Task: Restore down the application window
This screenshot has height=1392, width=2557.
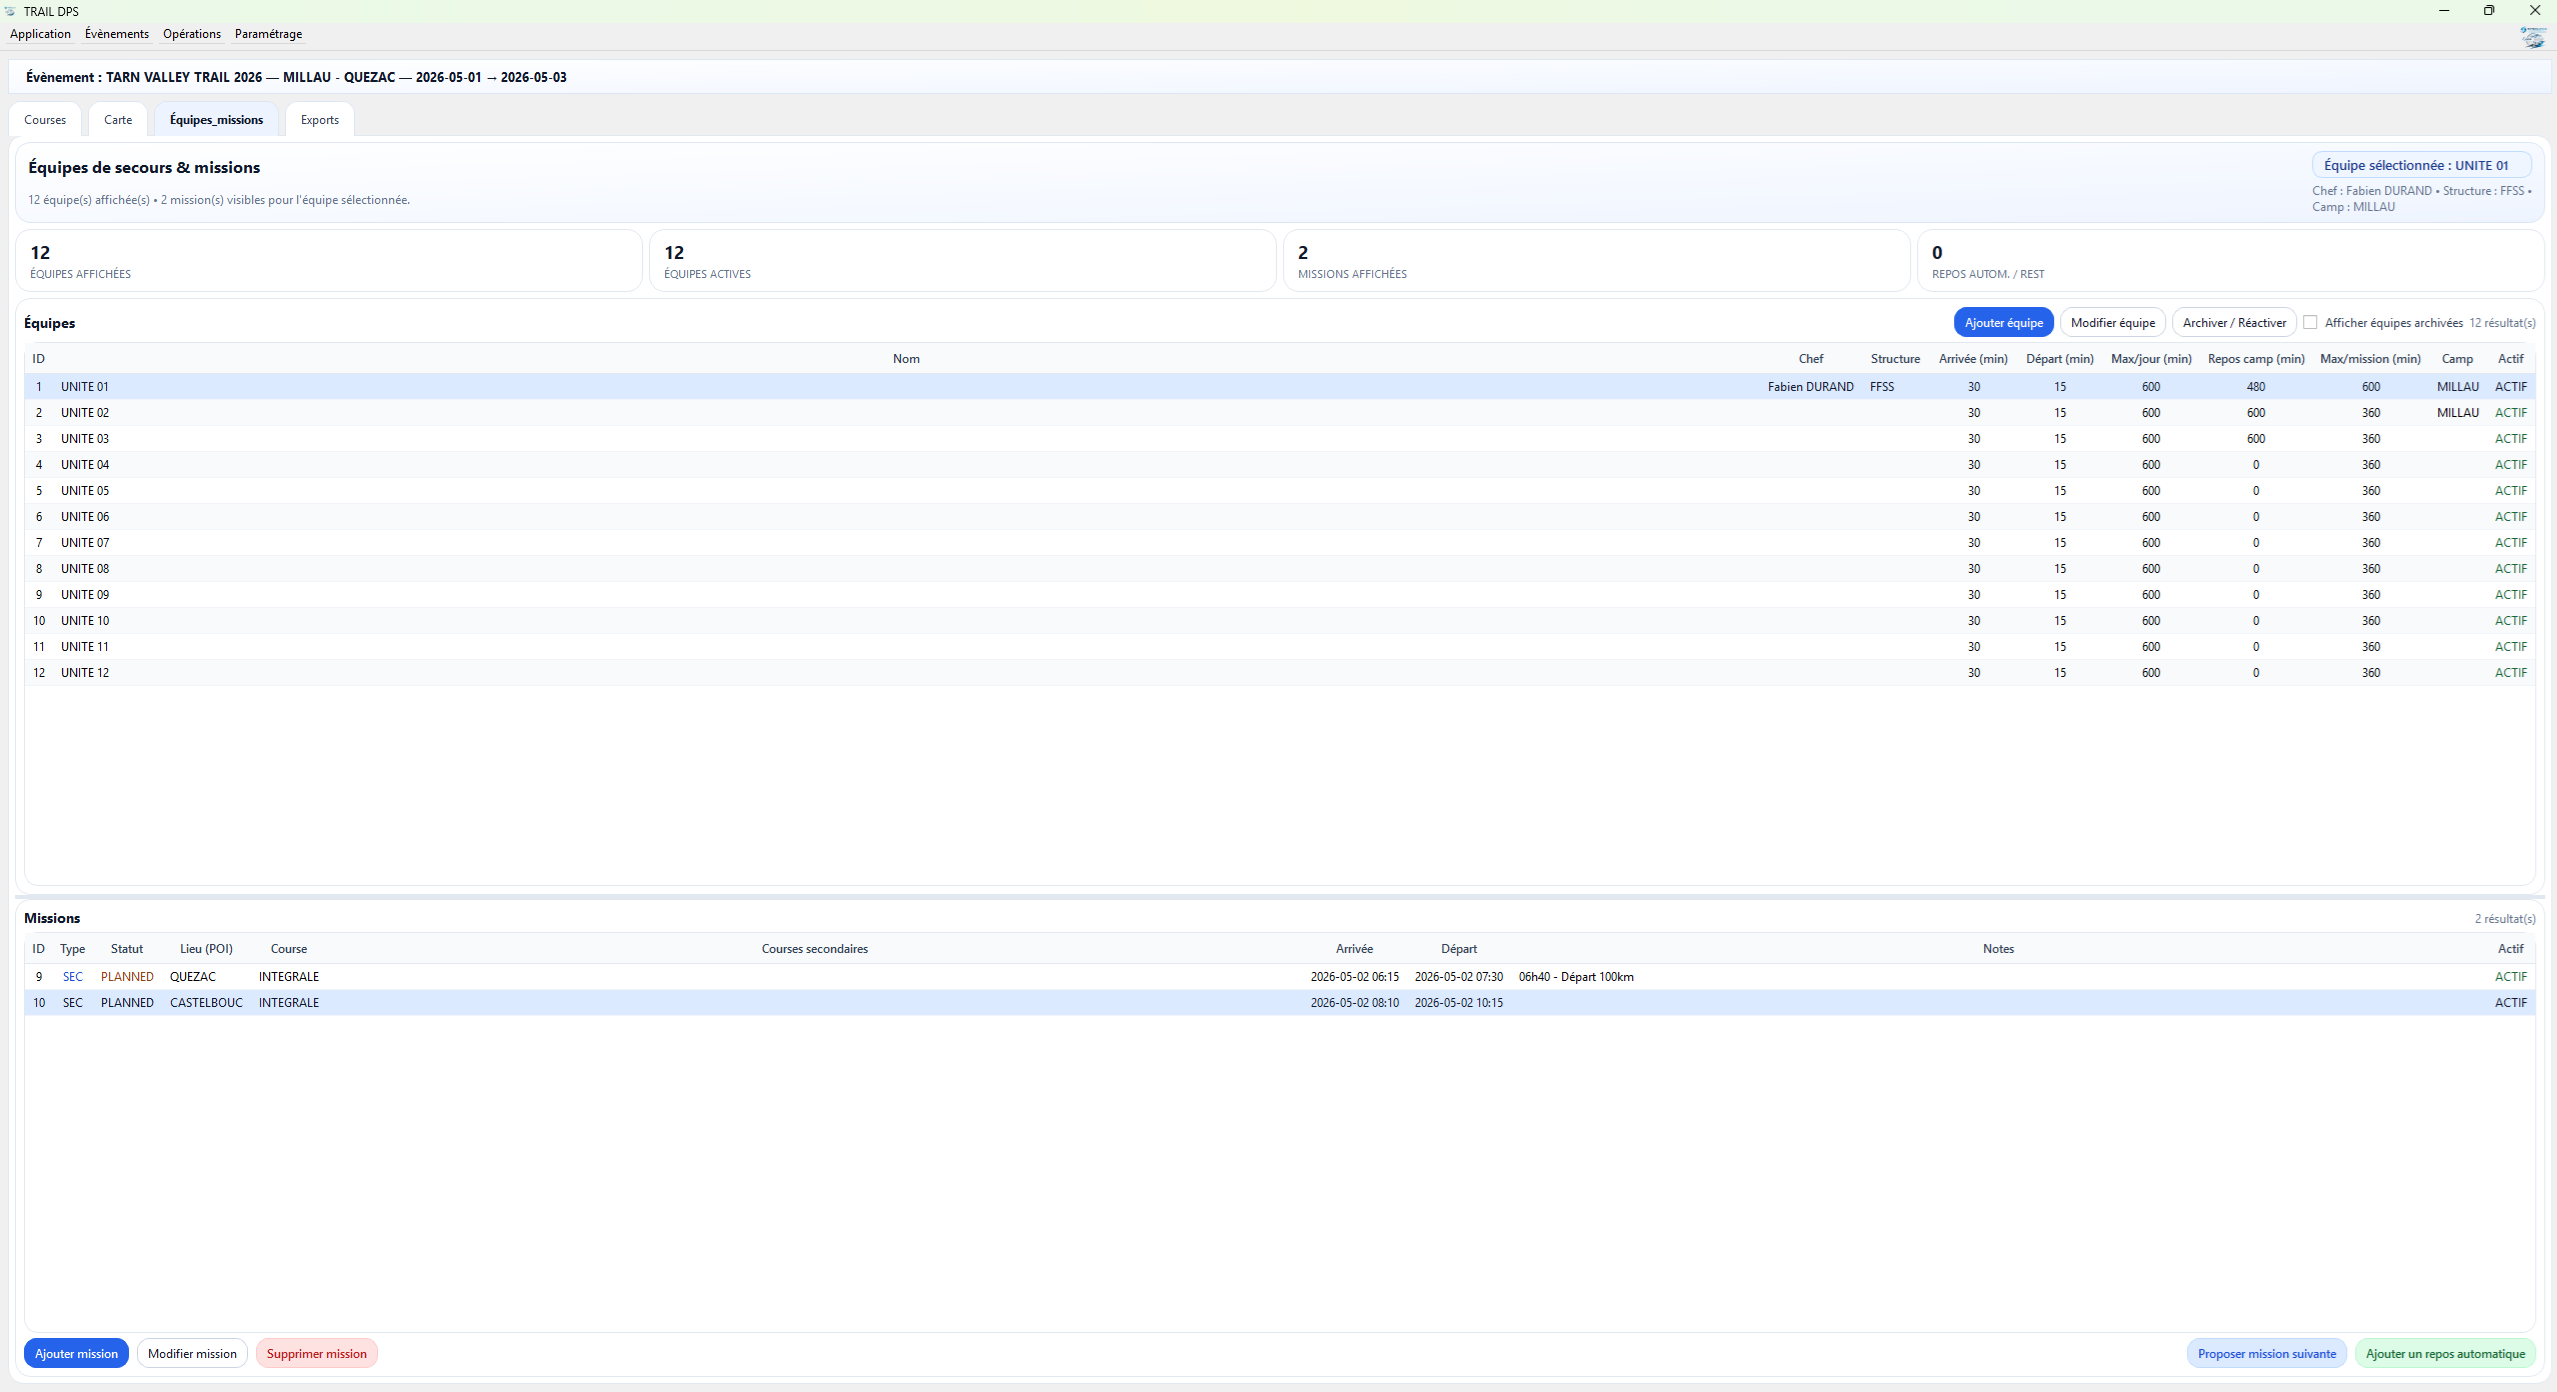Action: 2489,11
